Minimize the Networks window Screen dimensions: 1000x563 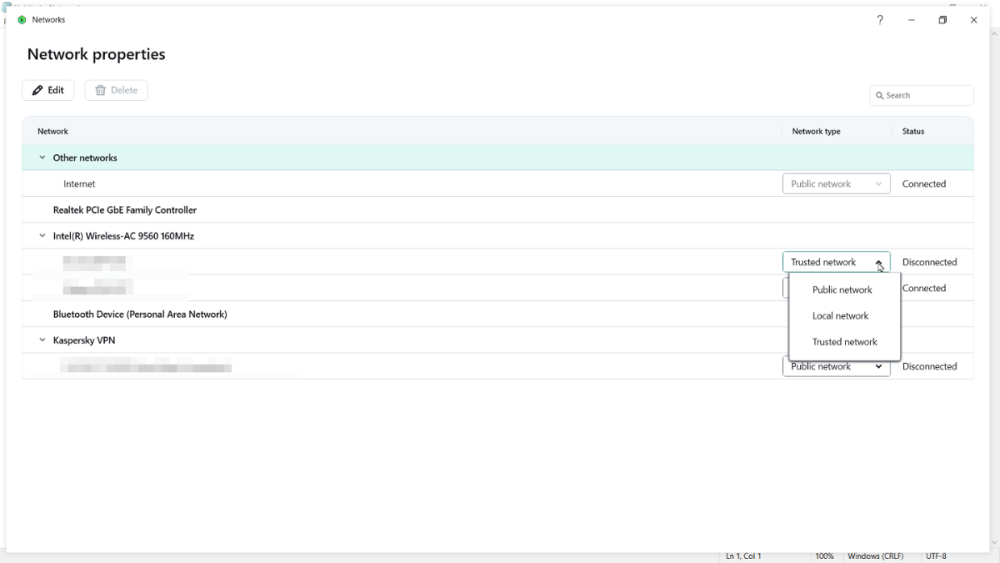(911, 20)
